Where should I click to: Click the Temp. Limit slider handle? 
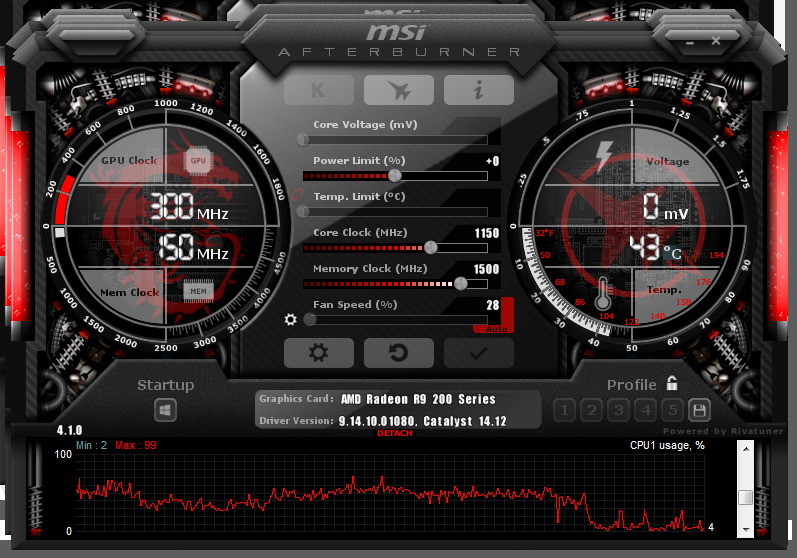[x=303, y=211]
